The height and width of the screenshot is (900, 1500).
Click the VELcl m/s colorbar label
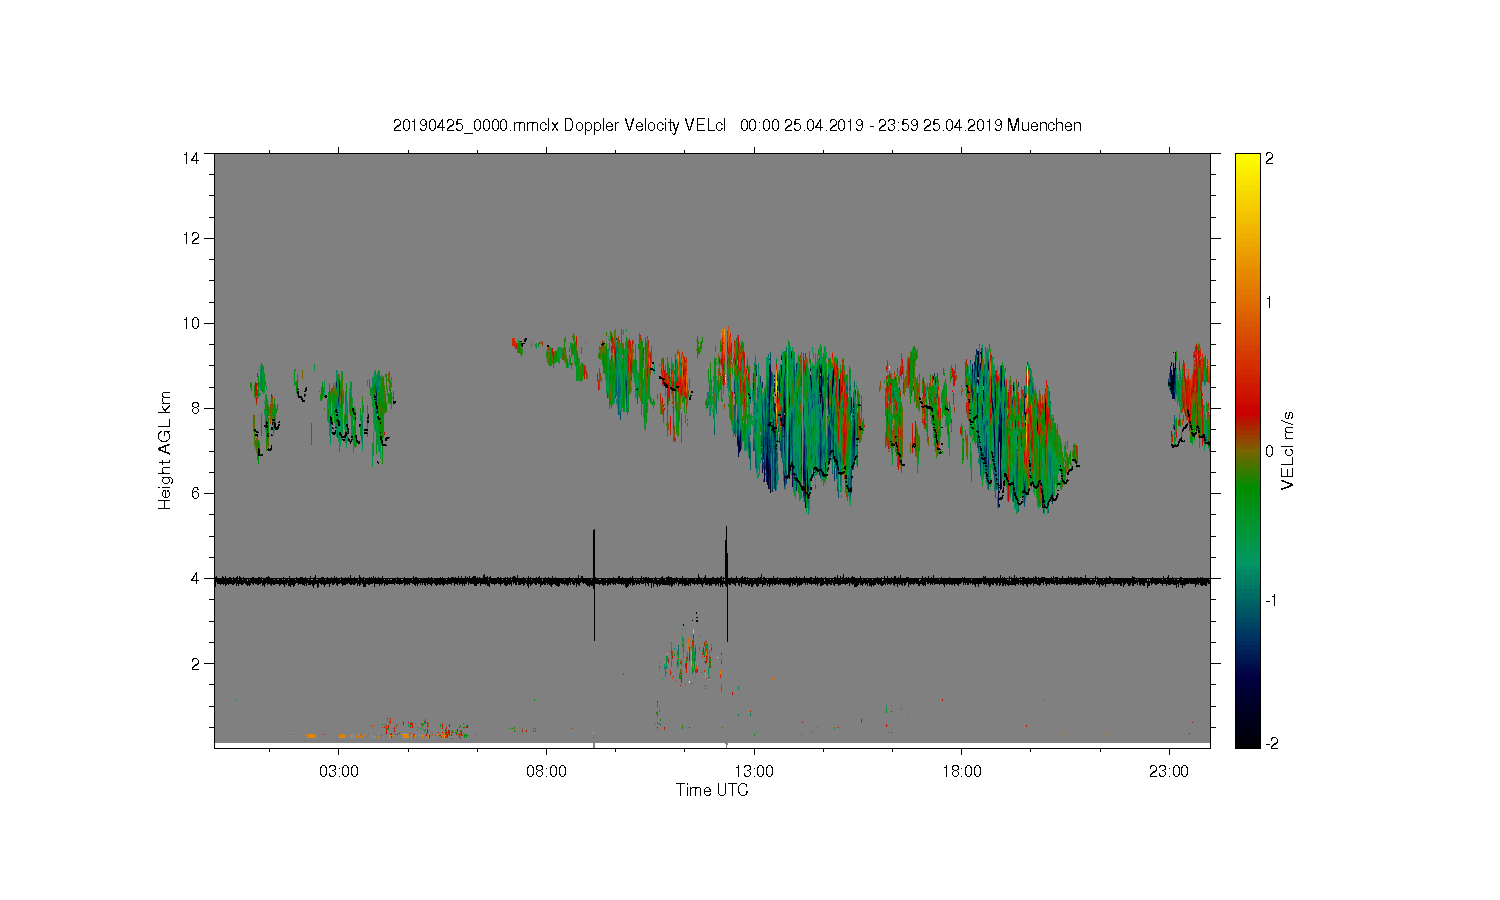pos(1288,450)
